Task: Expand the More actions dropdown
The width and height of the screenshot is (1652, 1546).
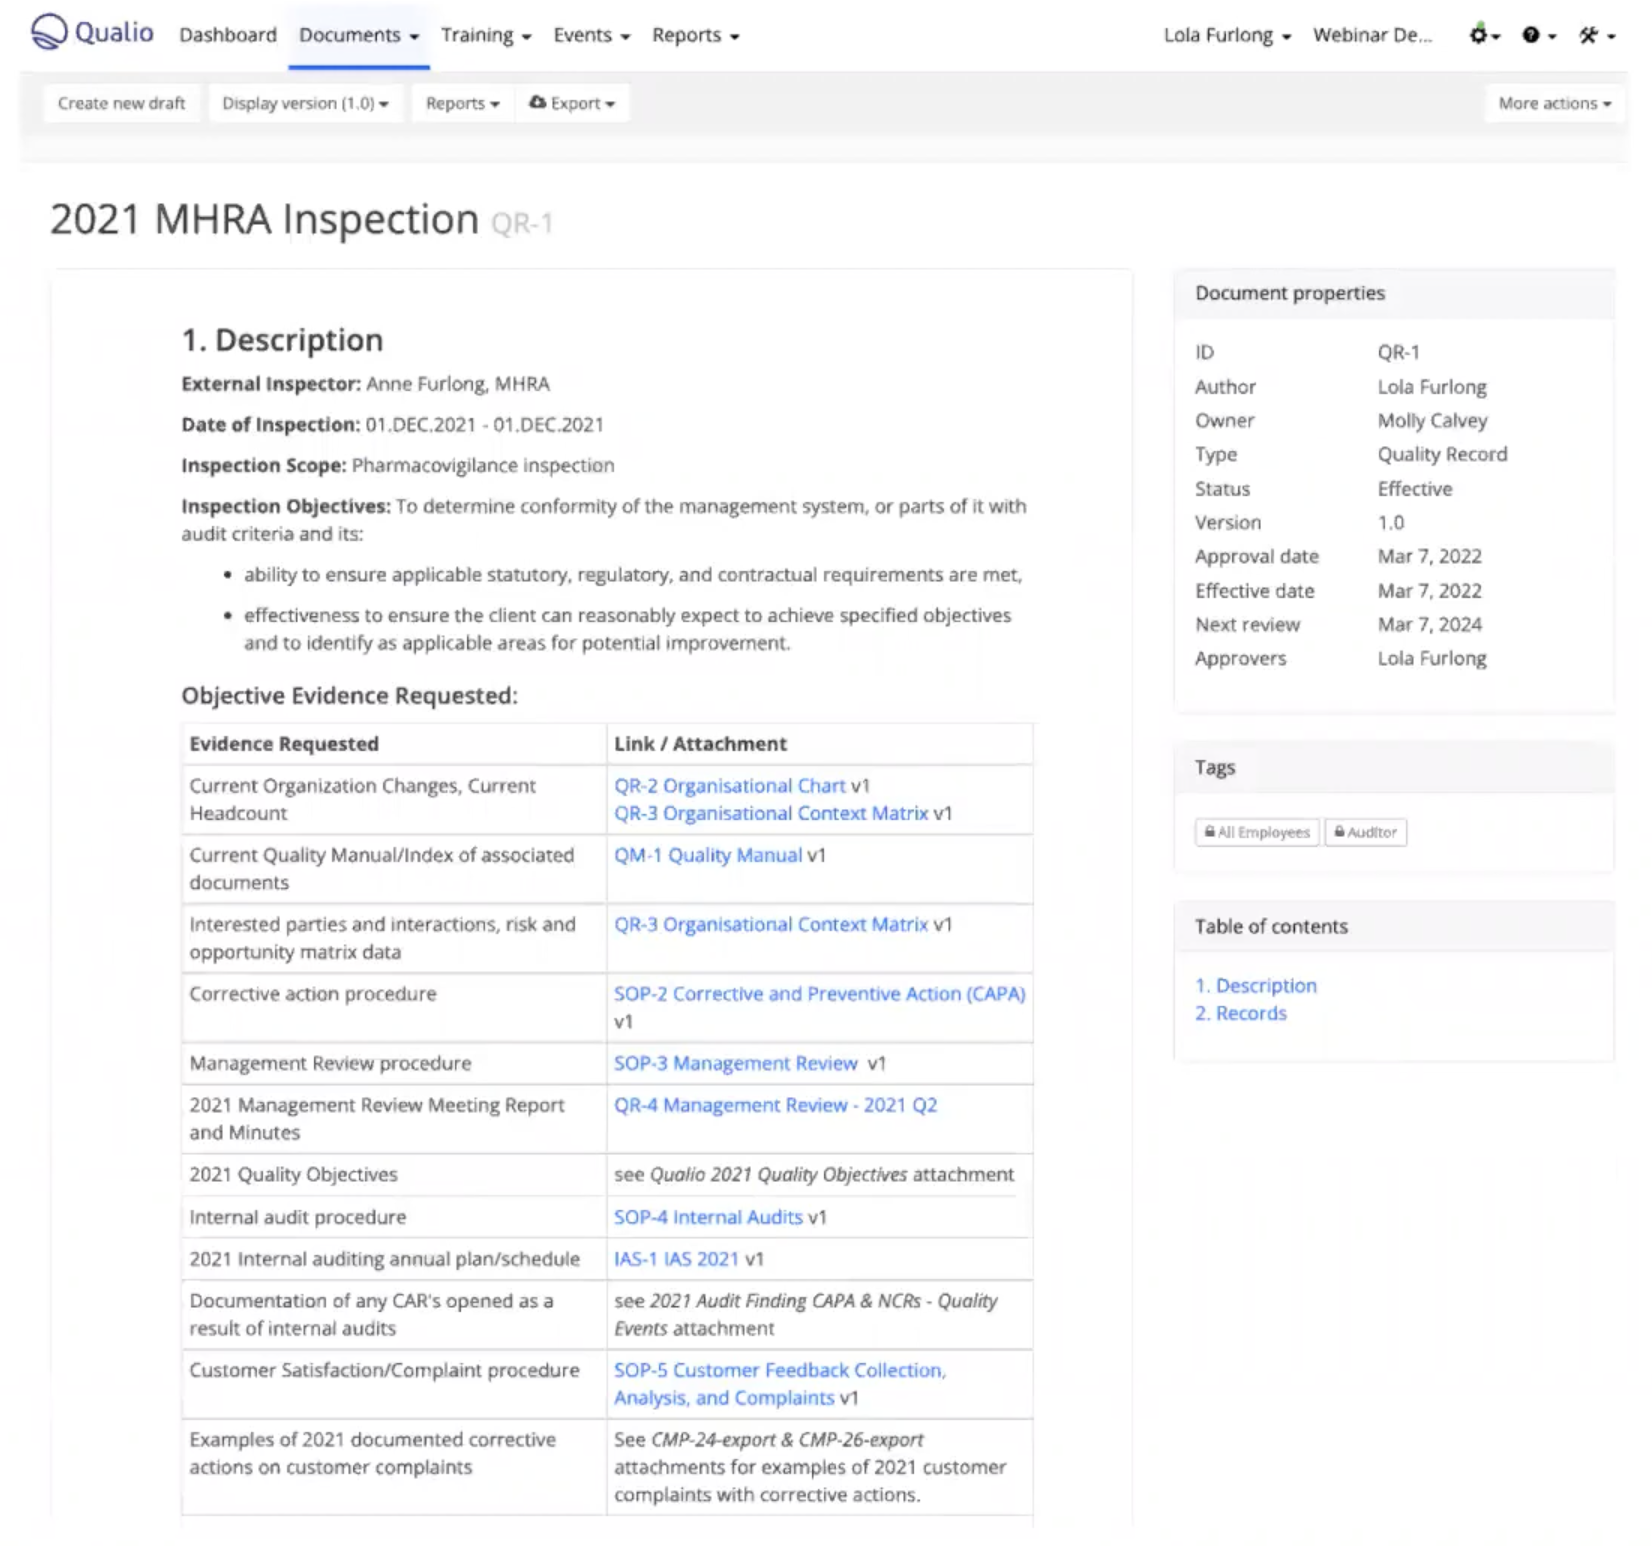Action: pyautogui.click(x=1552, y=102)
